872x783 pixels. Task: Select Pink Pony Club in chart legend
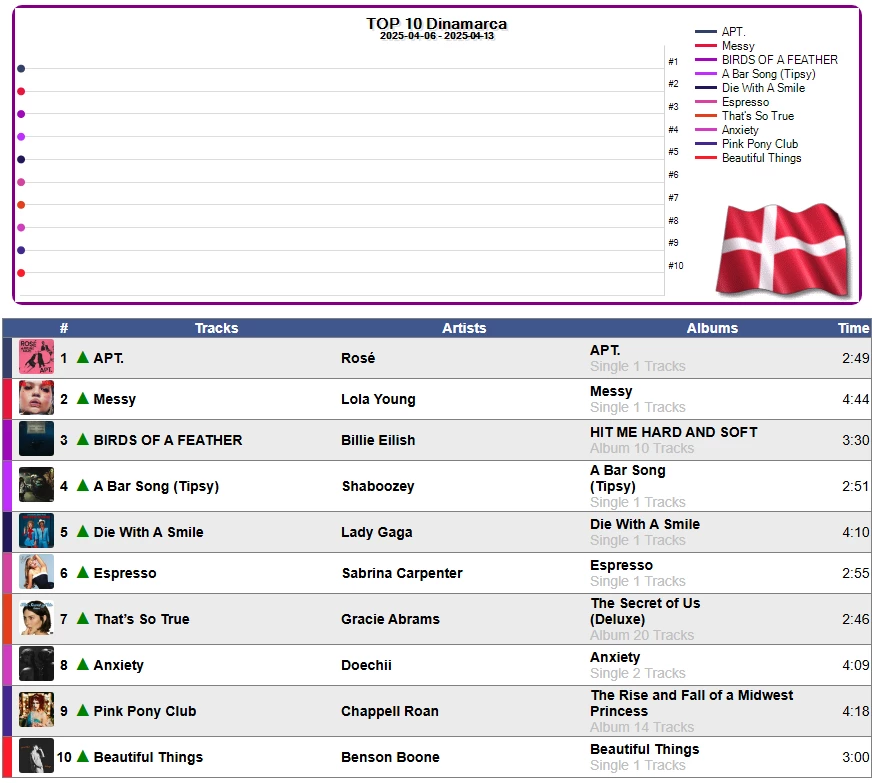[760, 144]
